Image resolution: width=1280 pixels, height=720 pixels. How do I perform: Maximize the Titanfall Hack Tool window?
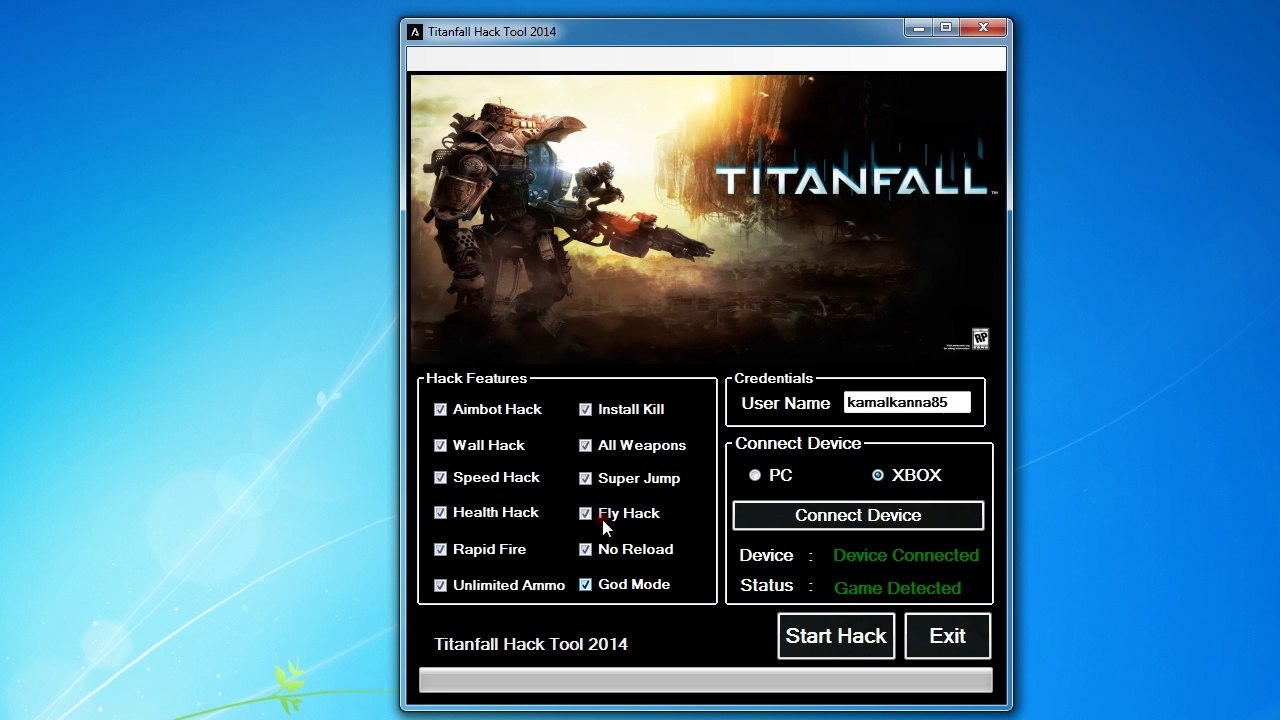coord(946,28)
